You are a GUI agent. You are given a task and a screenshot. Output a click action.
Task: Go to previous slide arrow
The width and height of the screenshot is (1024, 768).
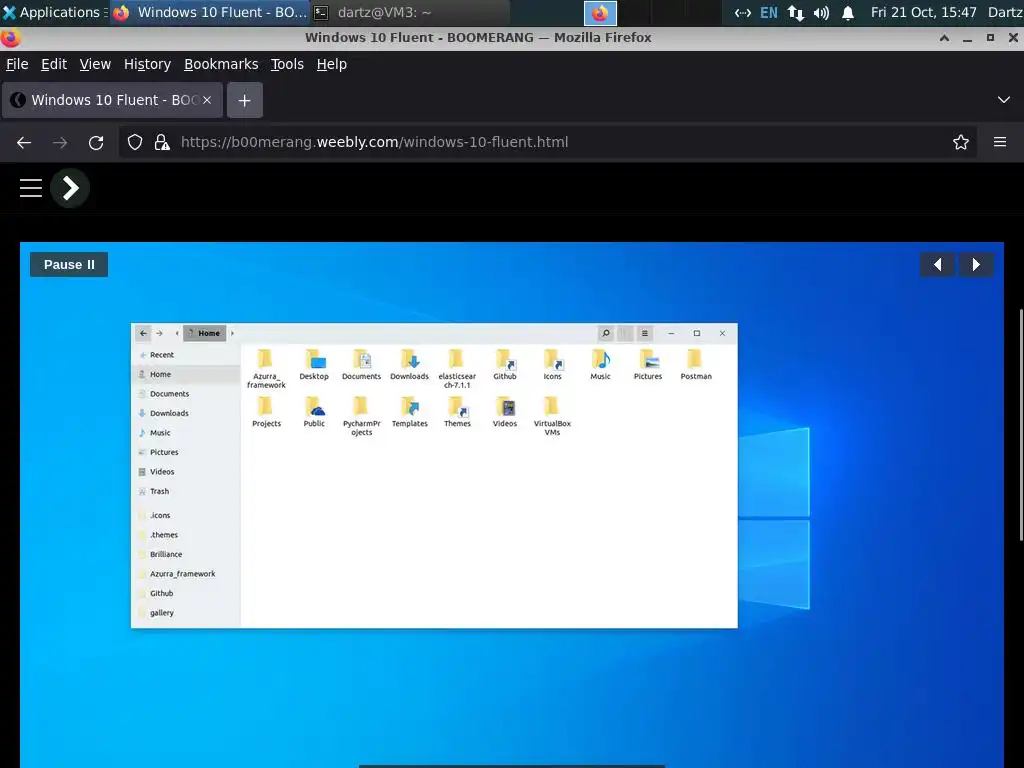tap(938, 264)
